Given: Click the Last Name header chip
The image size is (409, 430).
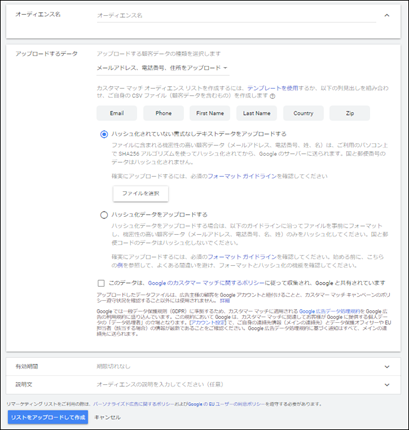Looking at the screenshot, I should 257,113.
